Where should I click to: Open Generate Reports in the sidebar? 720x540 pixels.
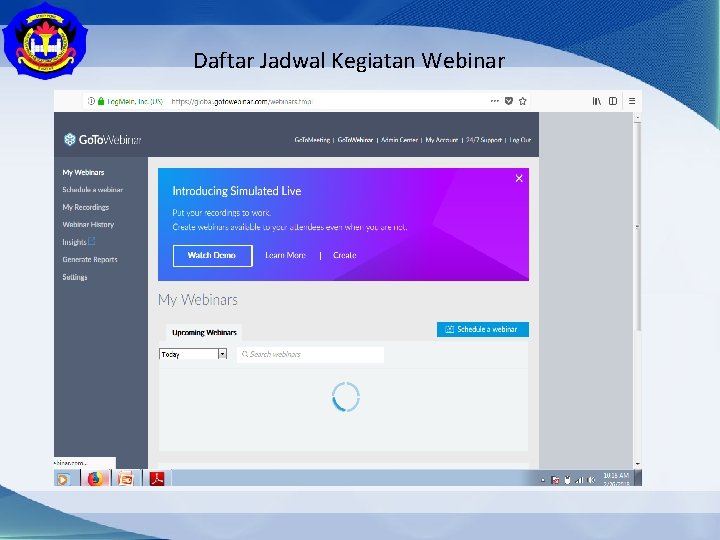pos(90,259)
